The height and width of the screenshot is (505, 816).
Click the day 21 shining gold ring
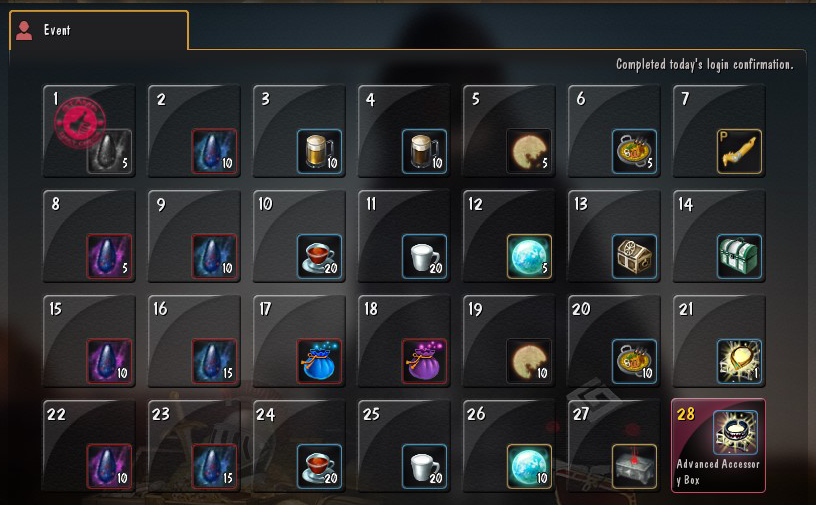(x=740, y=361)
